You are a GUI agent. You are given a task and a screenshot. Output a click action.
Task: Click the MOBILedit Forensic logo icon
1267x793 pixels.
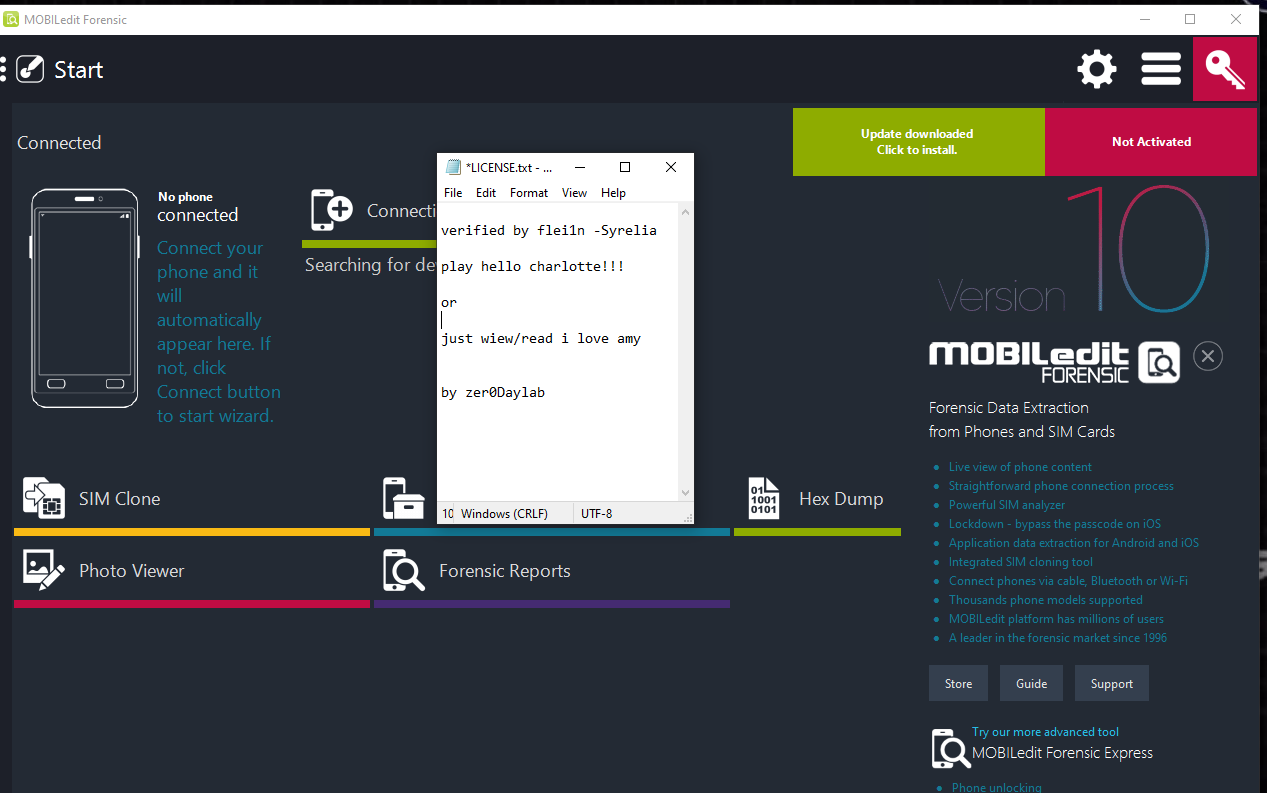tap(1160, 362)
